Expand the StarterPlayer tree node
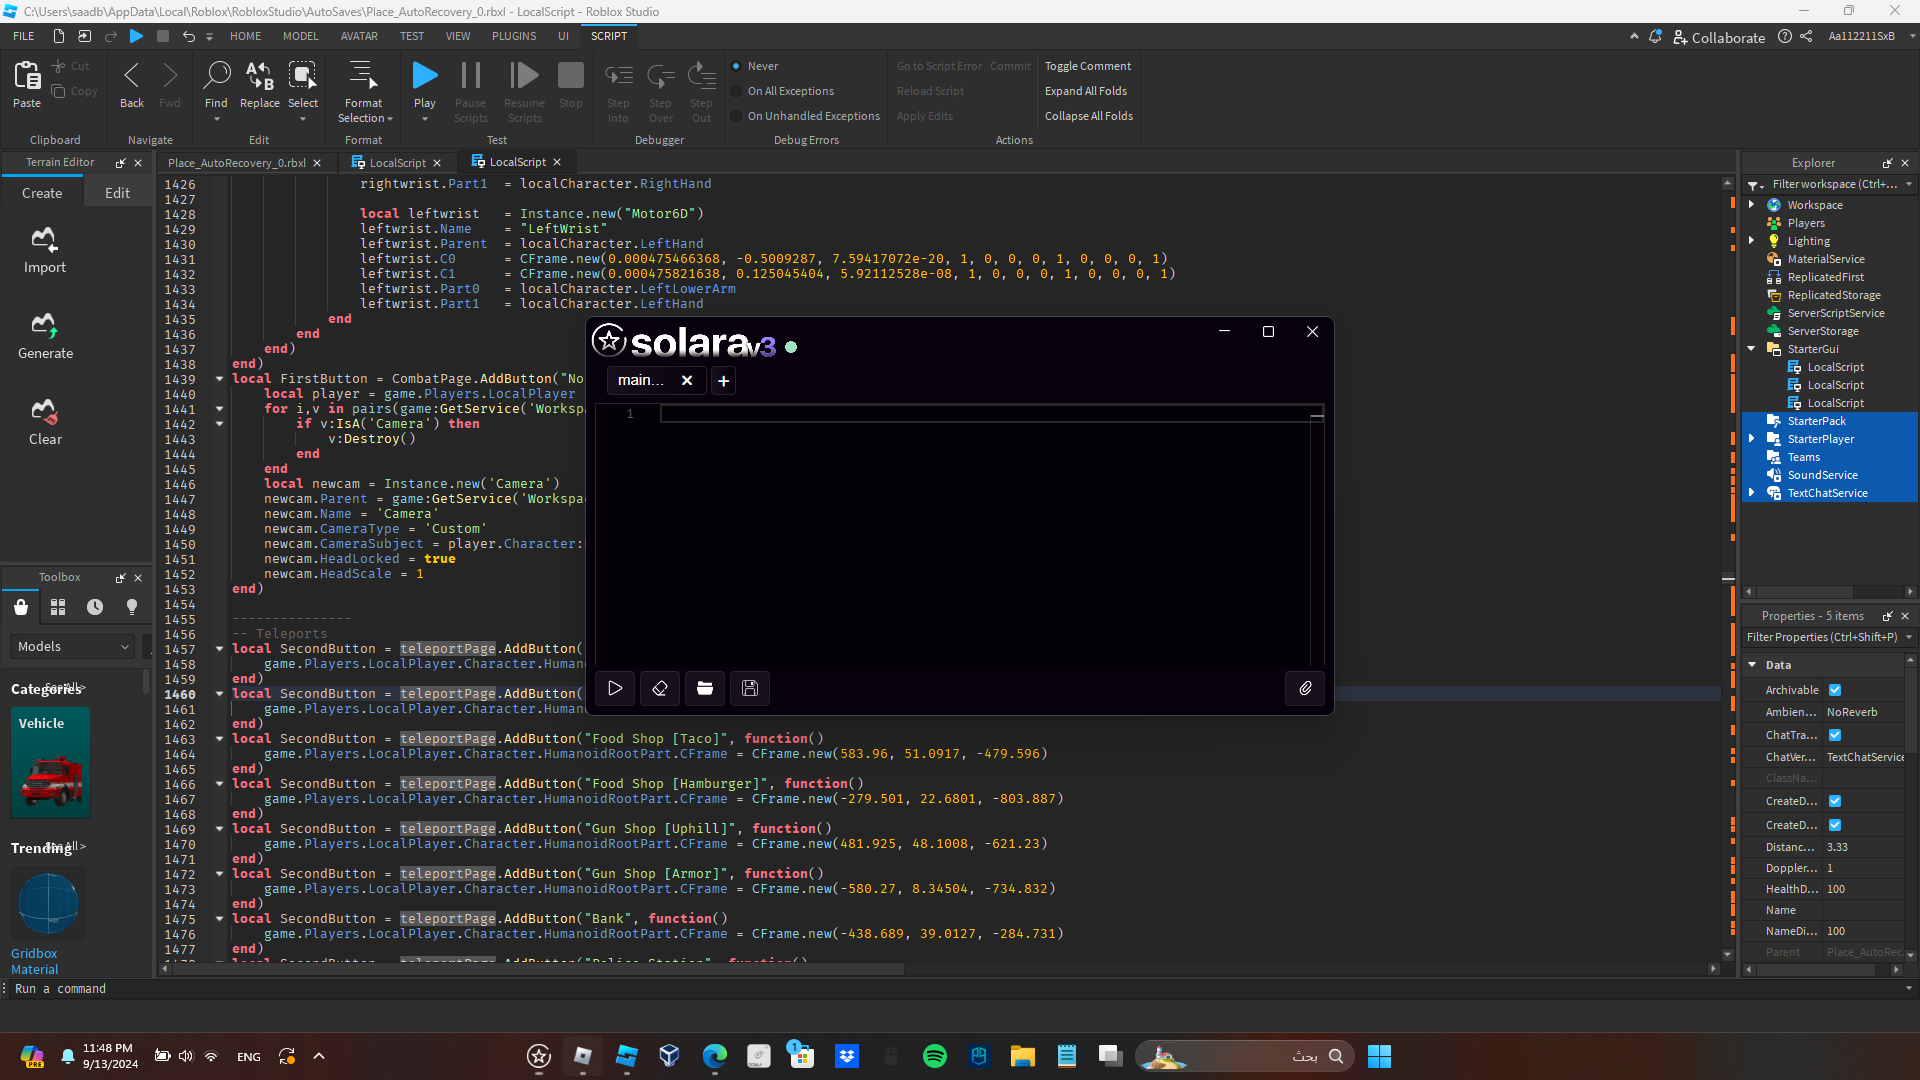The width and height of the screenshot is (1920, 1080). [x=1751, y=439]
